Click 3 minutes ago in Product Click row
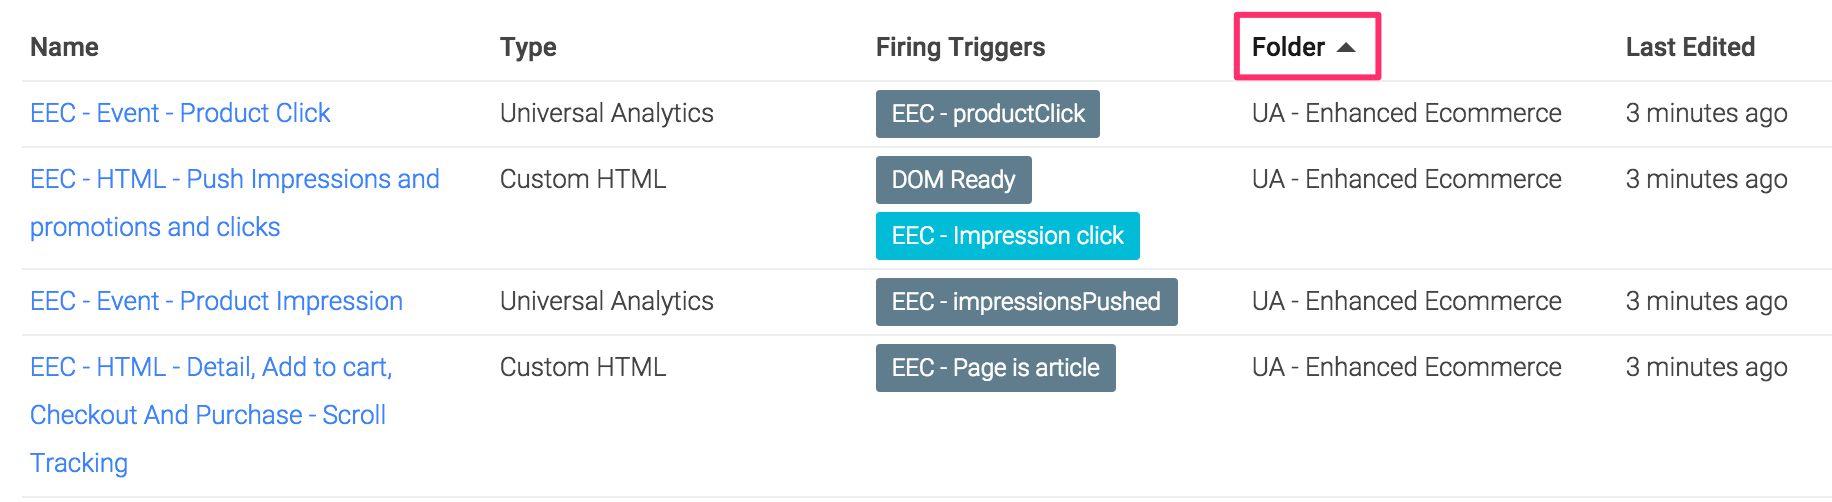Viewport: 1832px width, 502px height. (x=1706, y=113)
